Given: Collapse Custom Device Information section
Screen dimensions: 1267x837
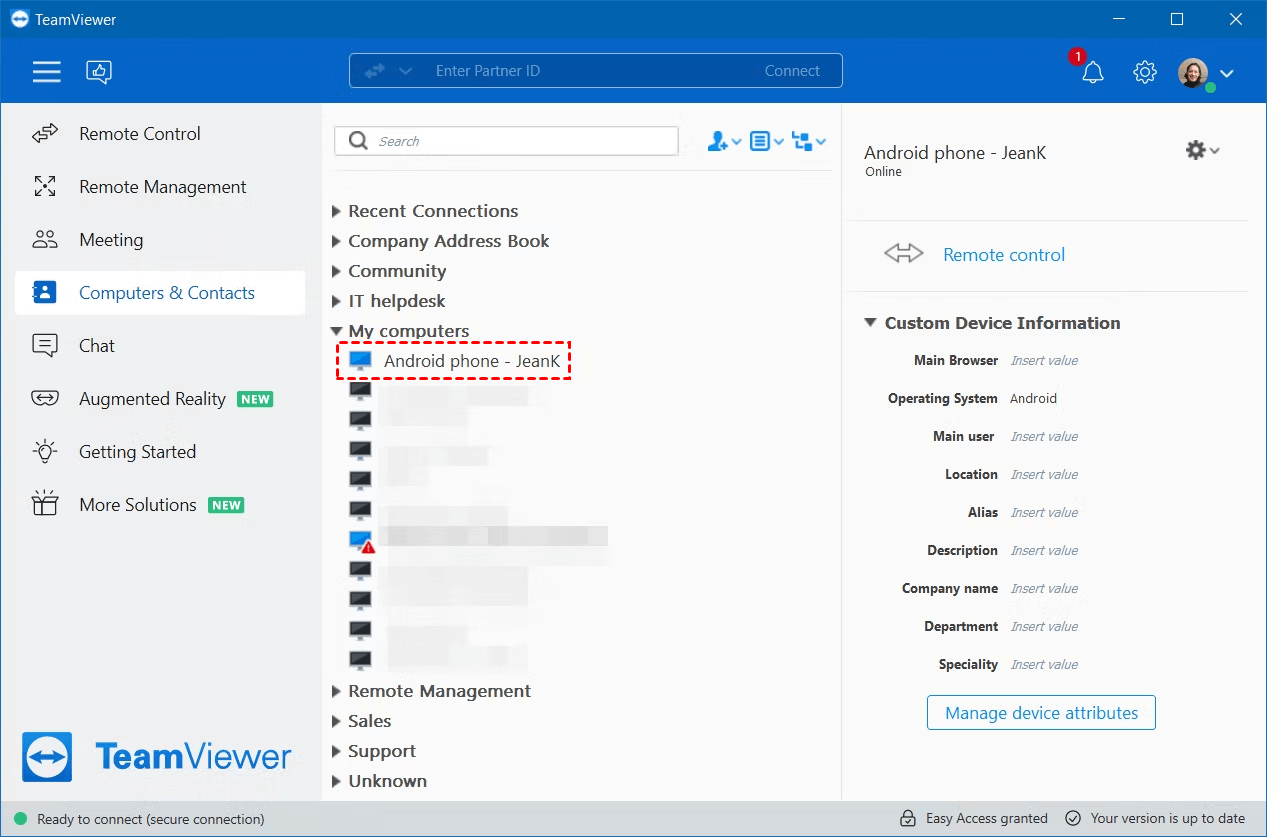Looking at the screenshot, I should point(870,323).
